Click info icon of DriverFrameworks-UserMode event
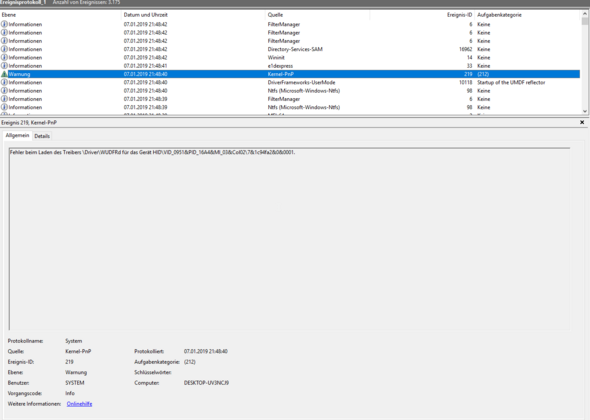The image size is (590, 420). pos(4,82)
